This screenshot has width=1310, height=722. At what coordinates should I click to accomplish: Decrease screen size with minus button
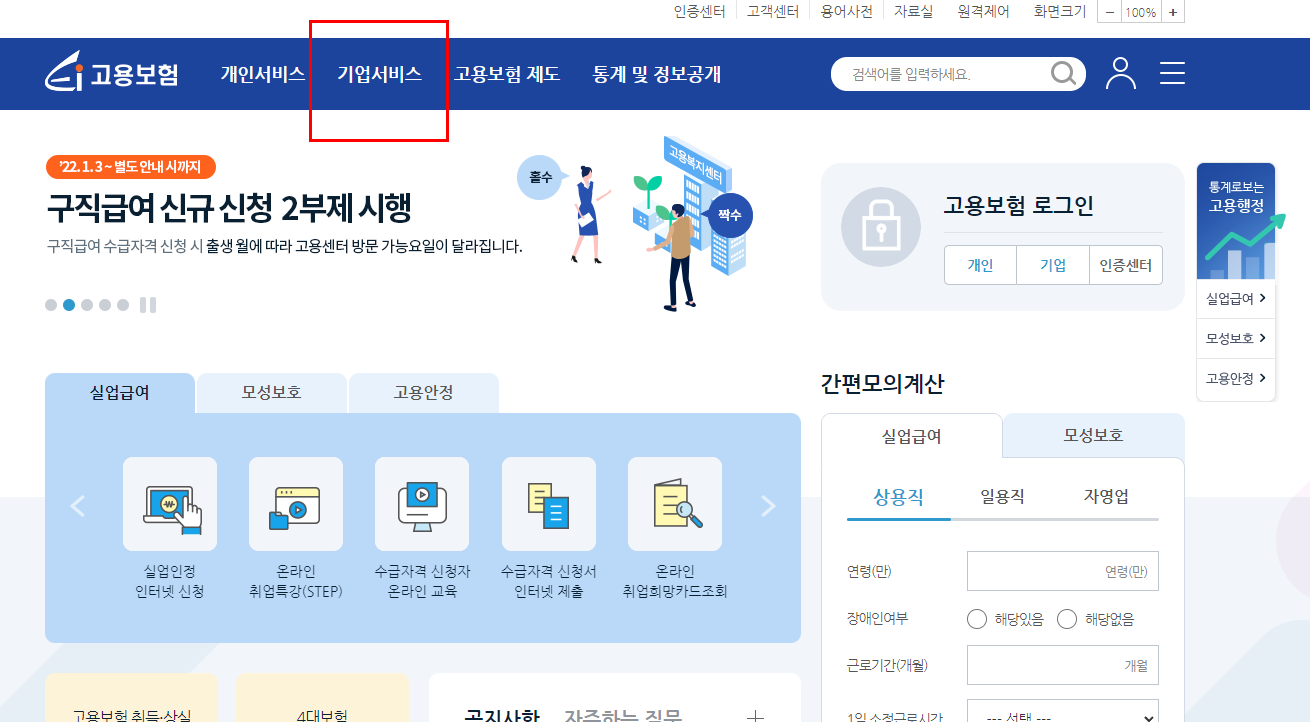pos(1108,12)
